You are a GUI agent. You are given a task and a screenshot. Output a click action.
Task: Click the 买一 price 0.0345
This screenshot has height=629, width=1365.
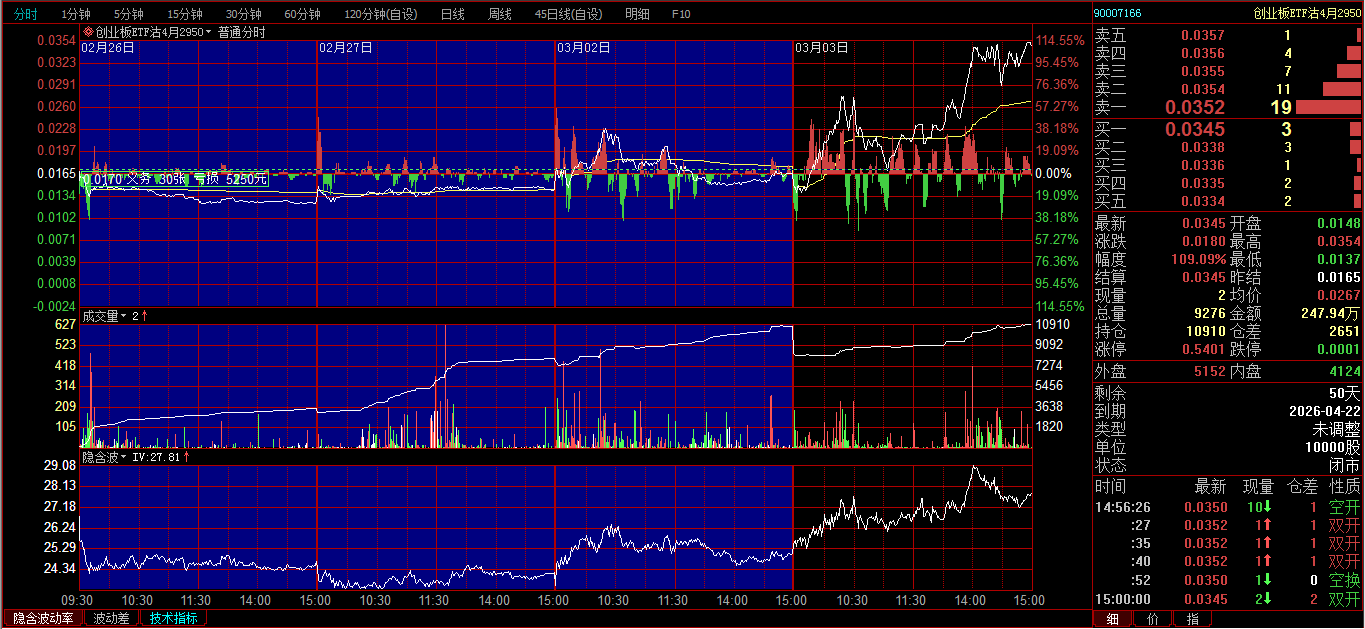click(1195, 129)
